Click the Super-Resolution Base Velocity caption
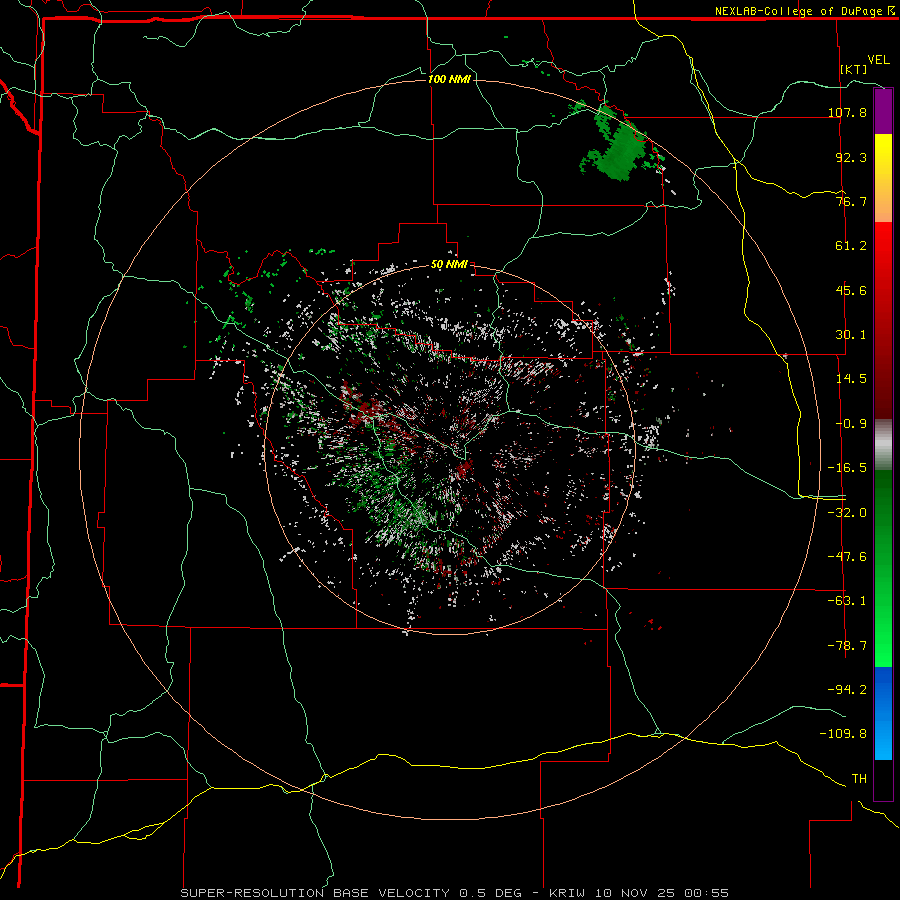 click(x=455, y=893)
